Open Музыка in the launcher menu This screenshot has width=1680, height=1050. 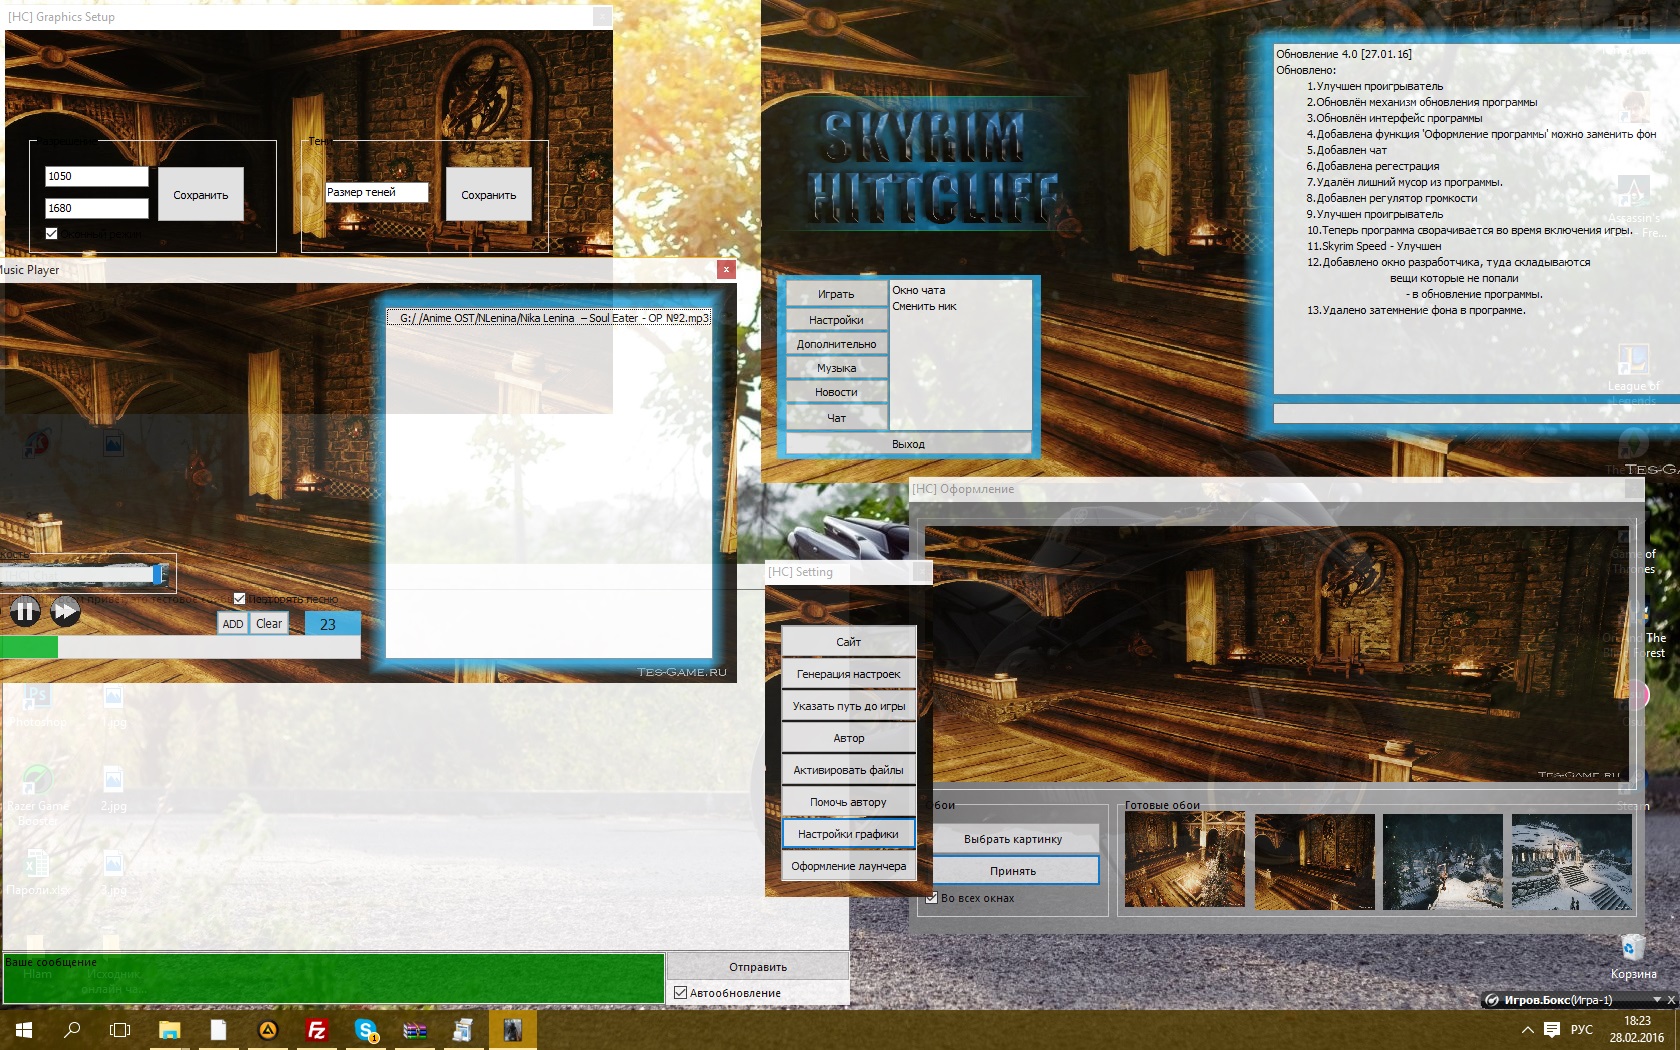pos(836,368)
